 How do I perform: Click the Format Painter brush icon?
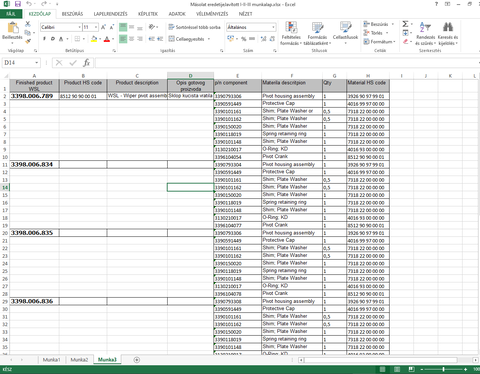click(x=28, y=41)
